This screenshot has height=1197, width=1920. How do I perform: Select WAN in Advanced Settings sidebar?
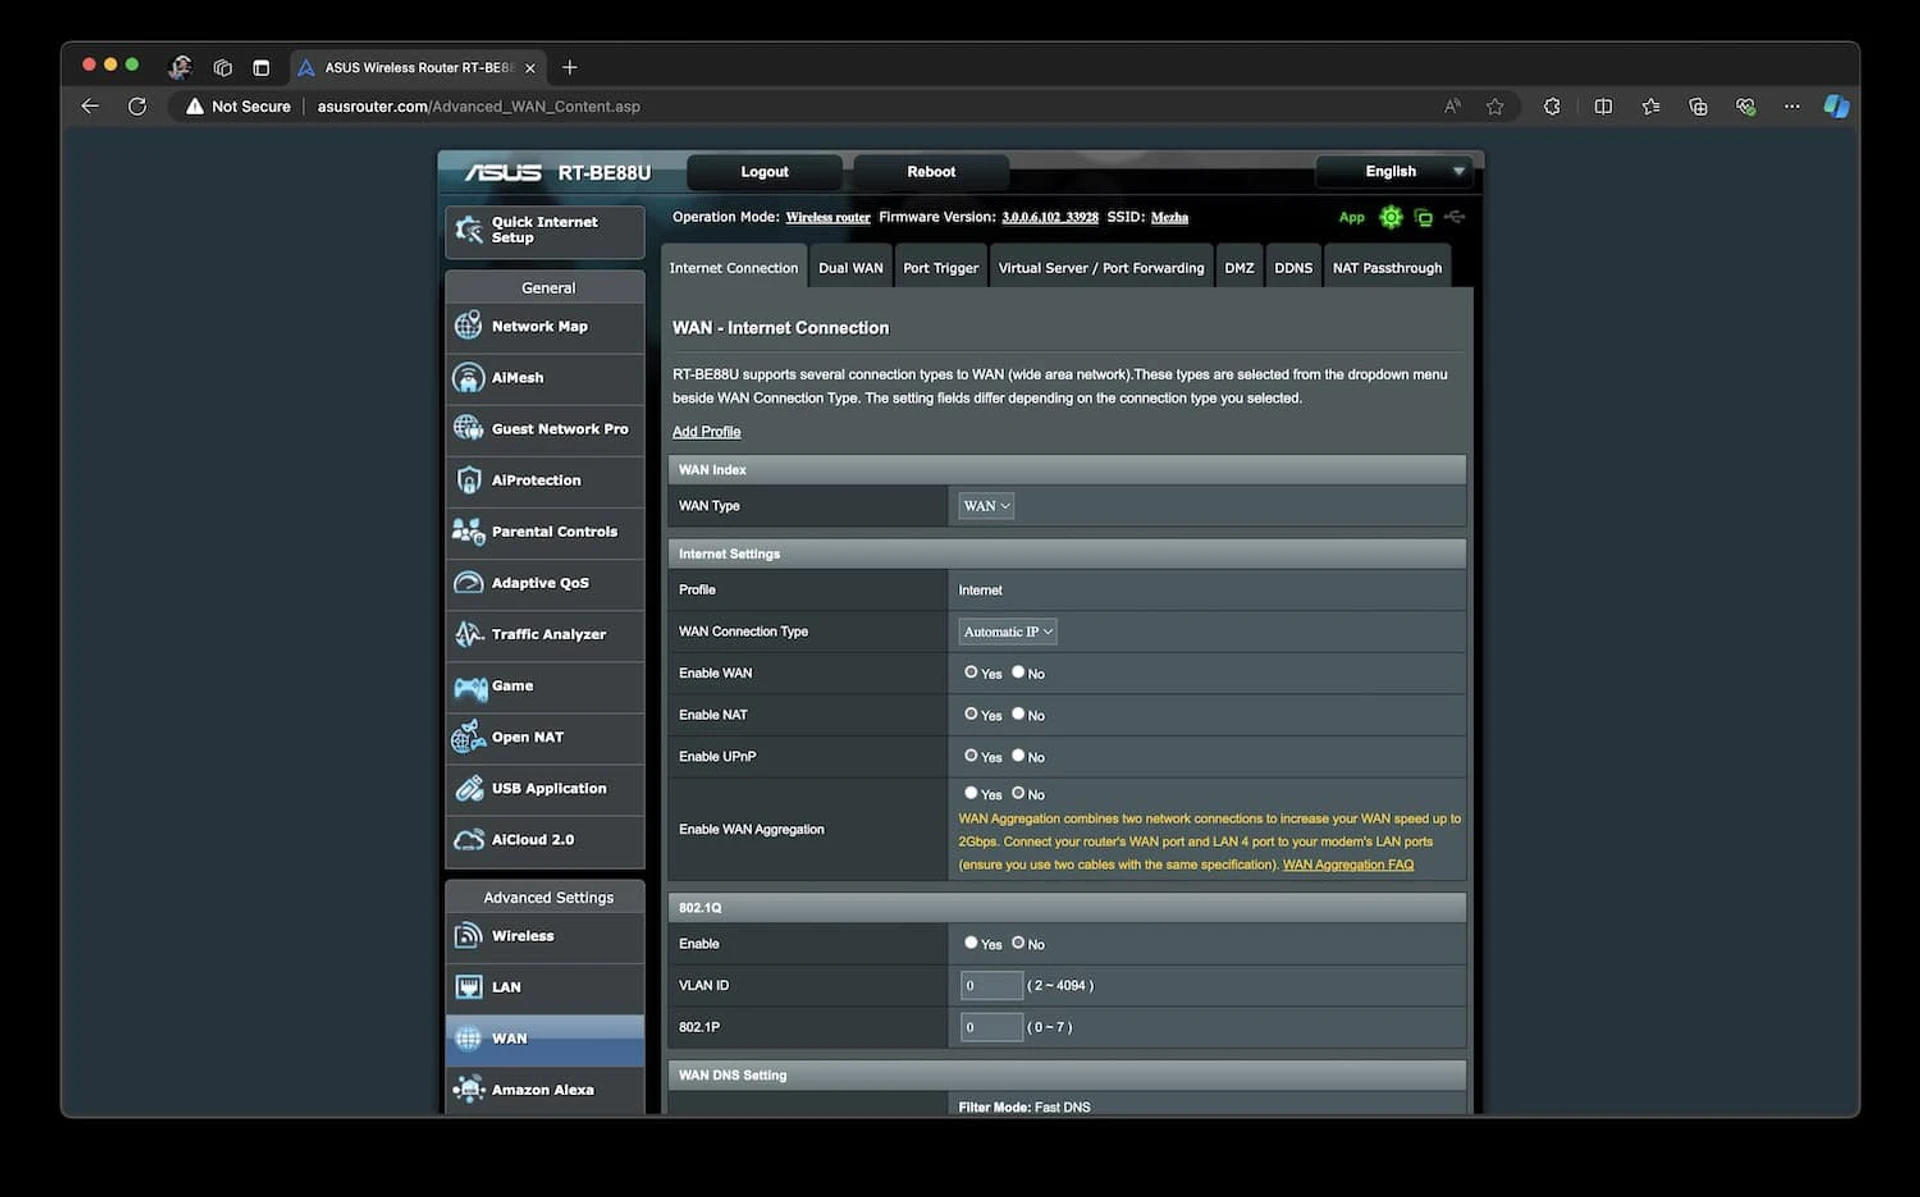545,1039
